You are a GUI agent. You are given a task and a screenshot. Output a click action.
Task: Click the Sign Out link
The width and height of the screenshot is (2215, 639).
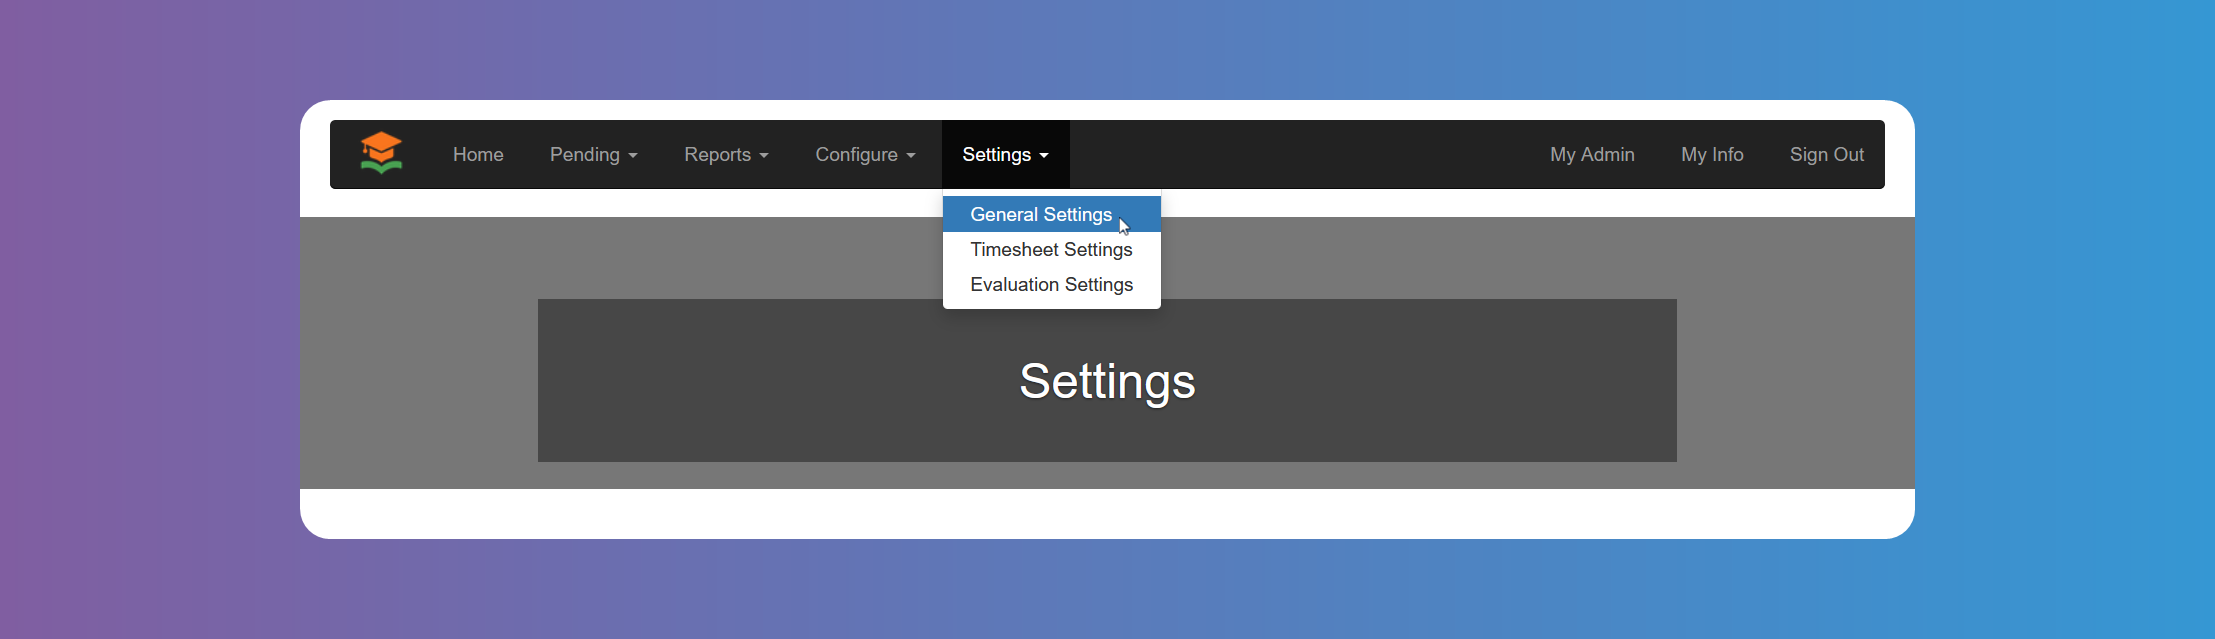click(x=1826, y=155)
